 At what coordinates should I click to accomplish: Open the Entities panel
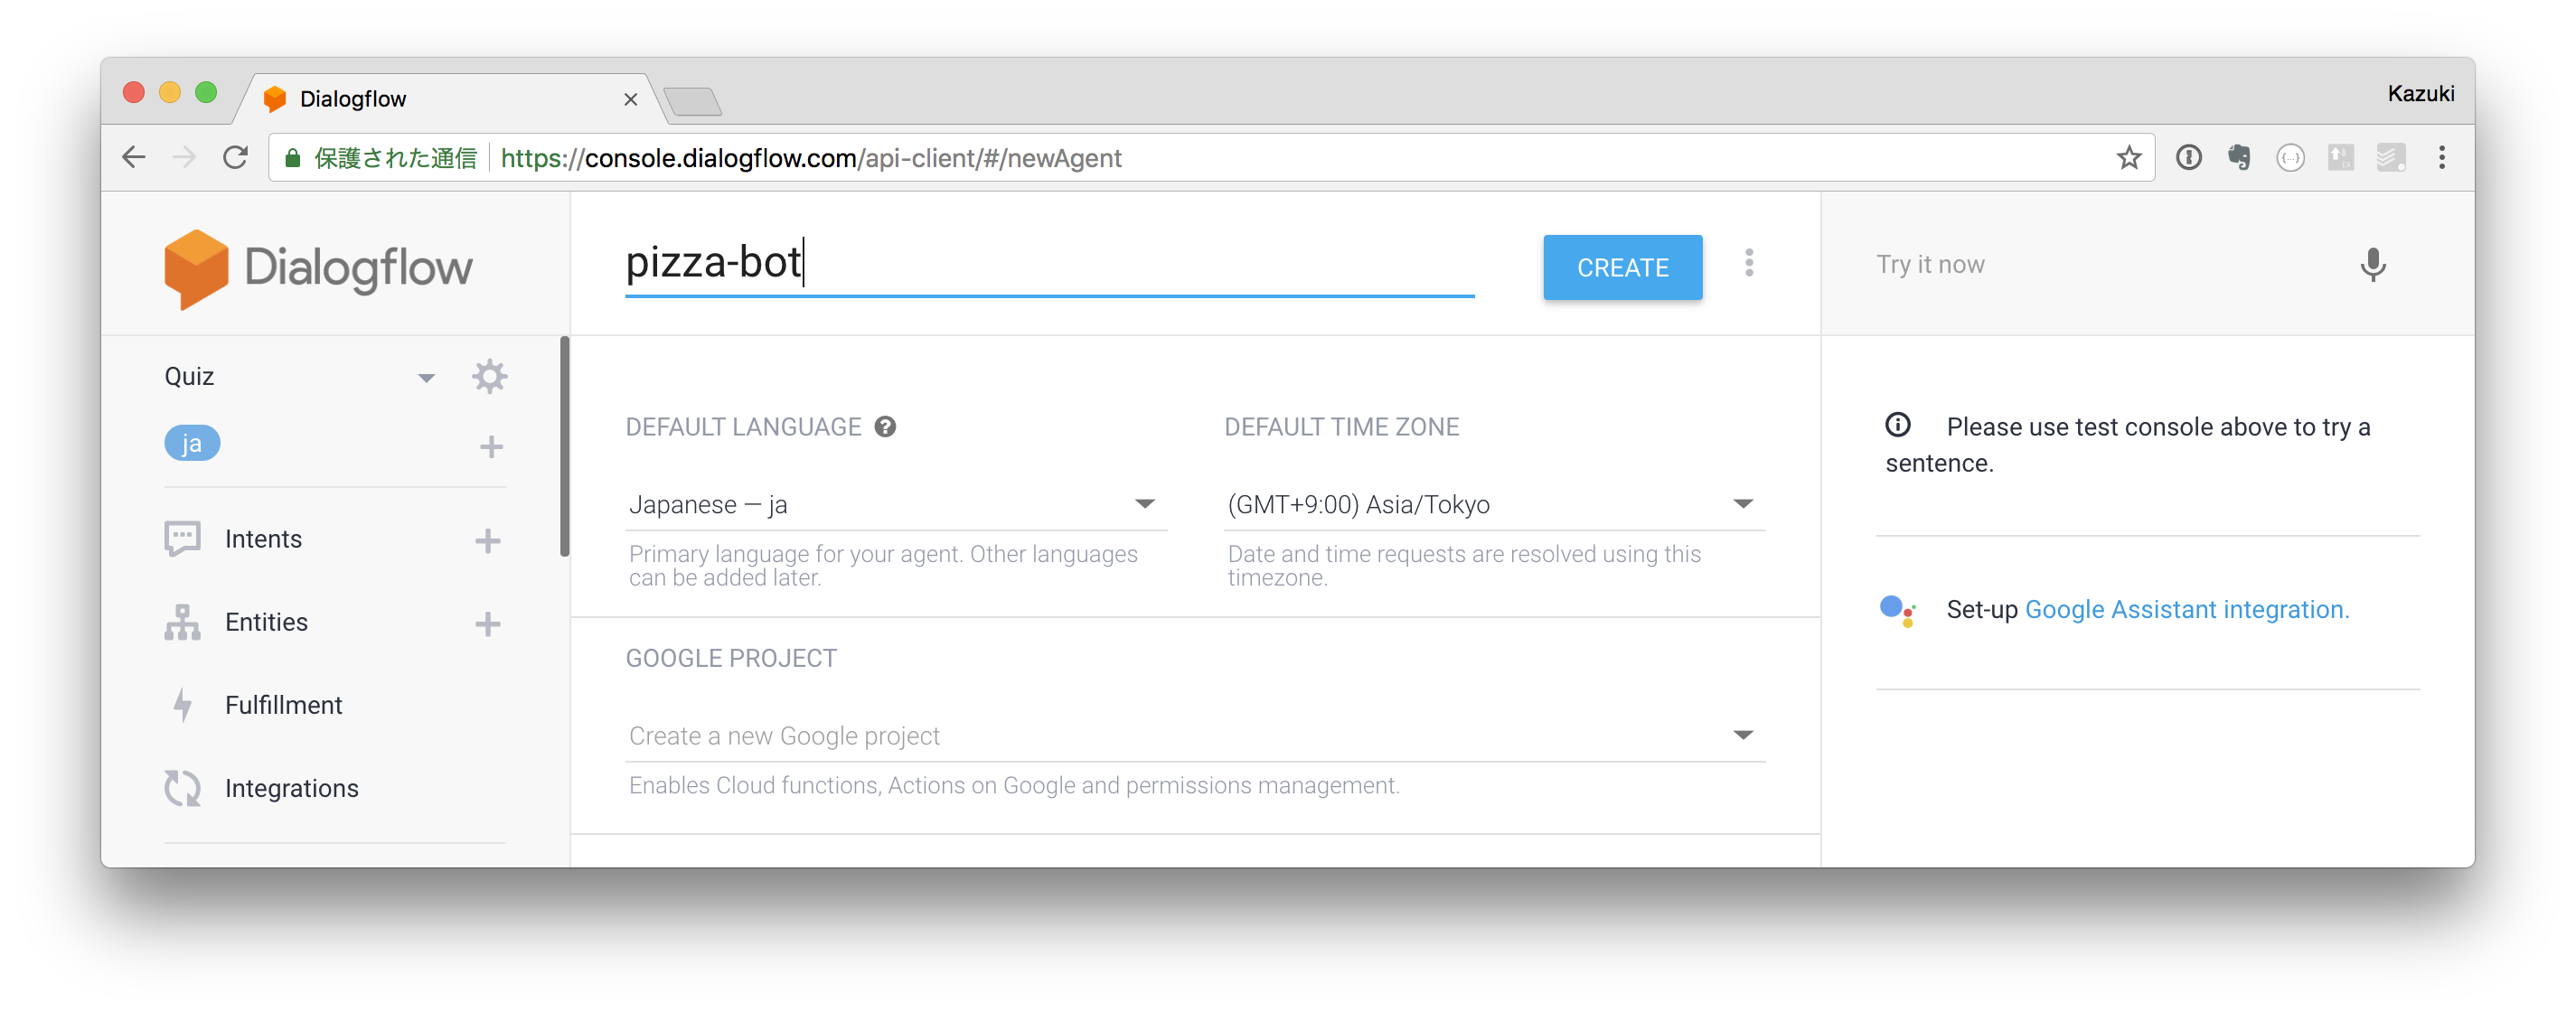[x=266, y=621]
